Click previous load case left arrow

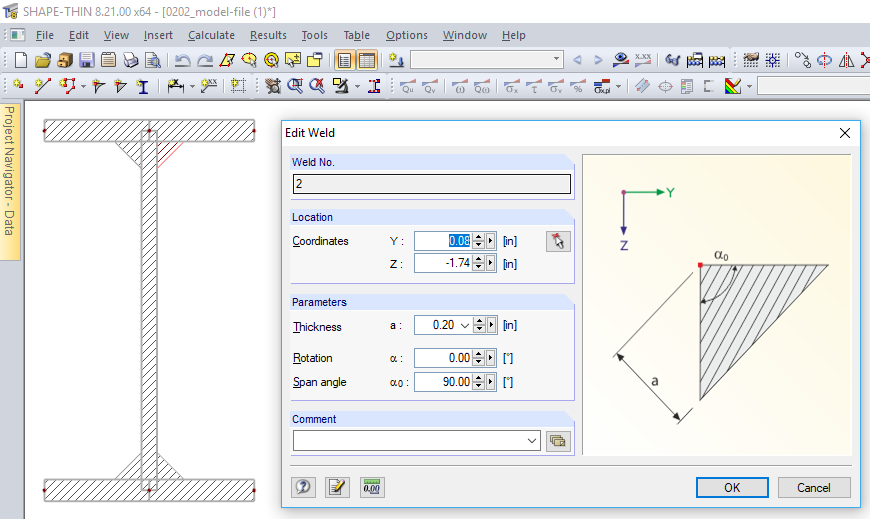578,60
